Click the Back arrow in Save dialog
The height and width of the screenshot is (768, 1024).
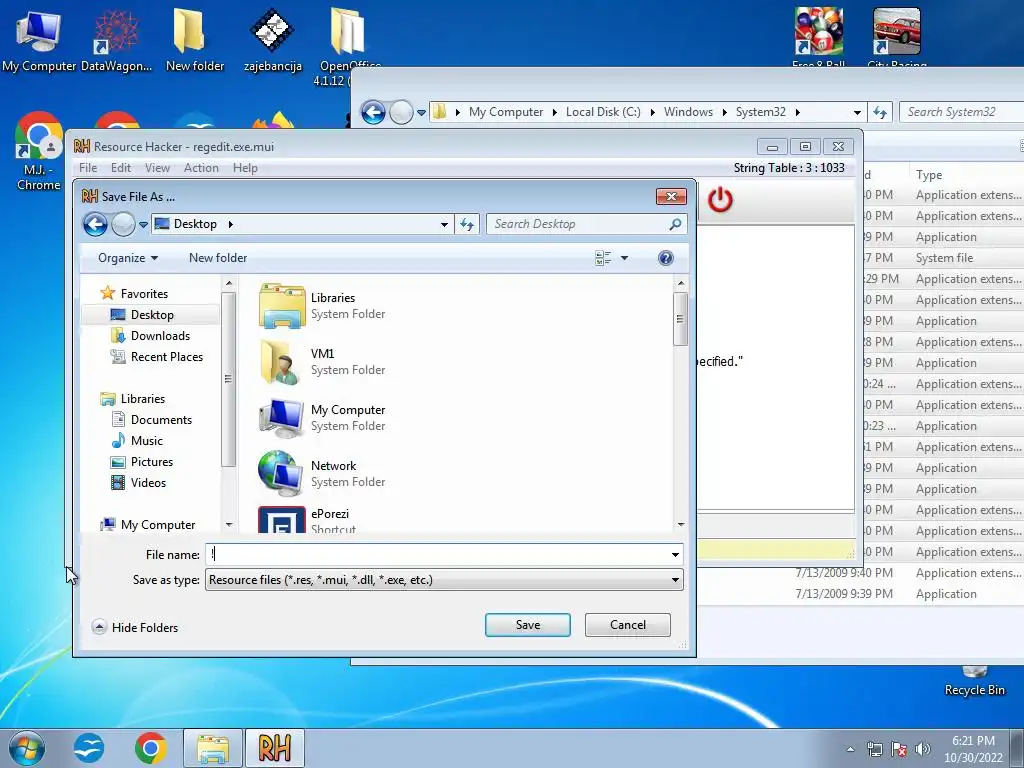95,225
